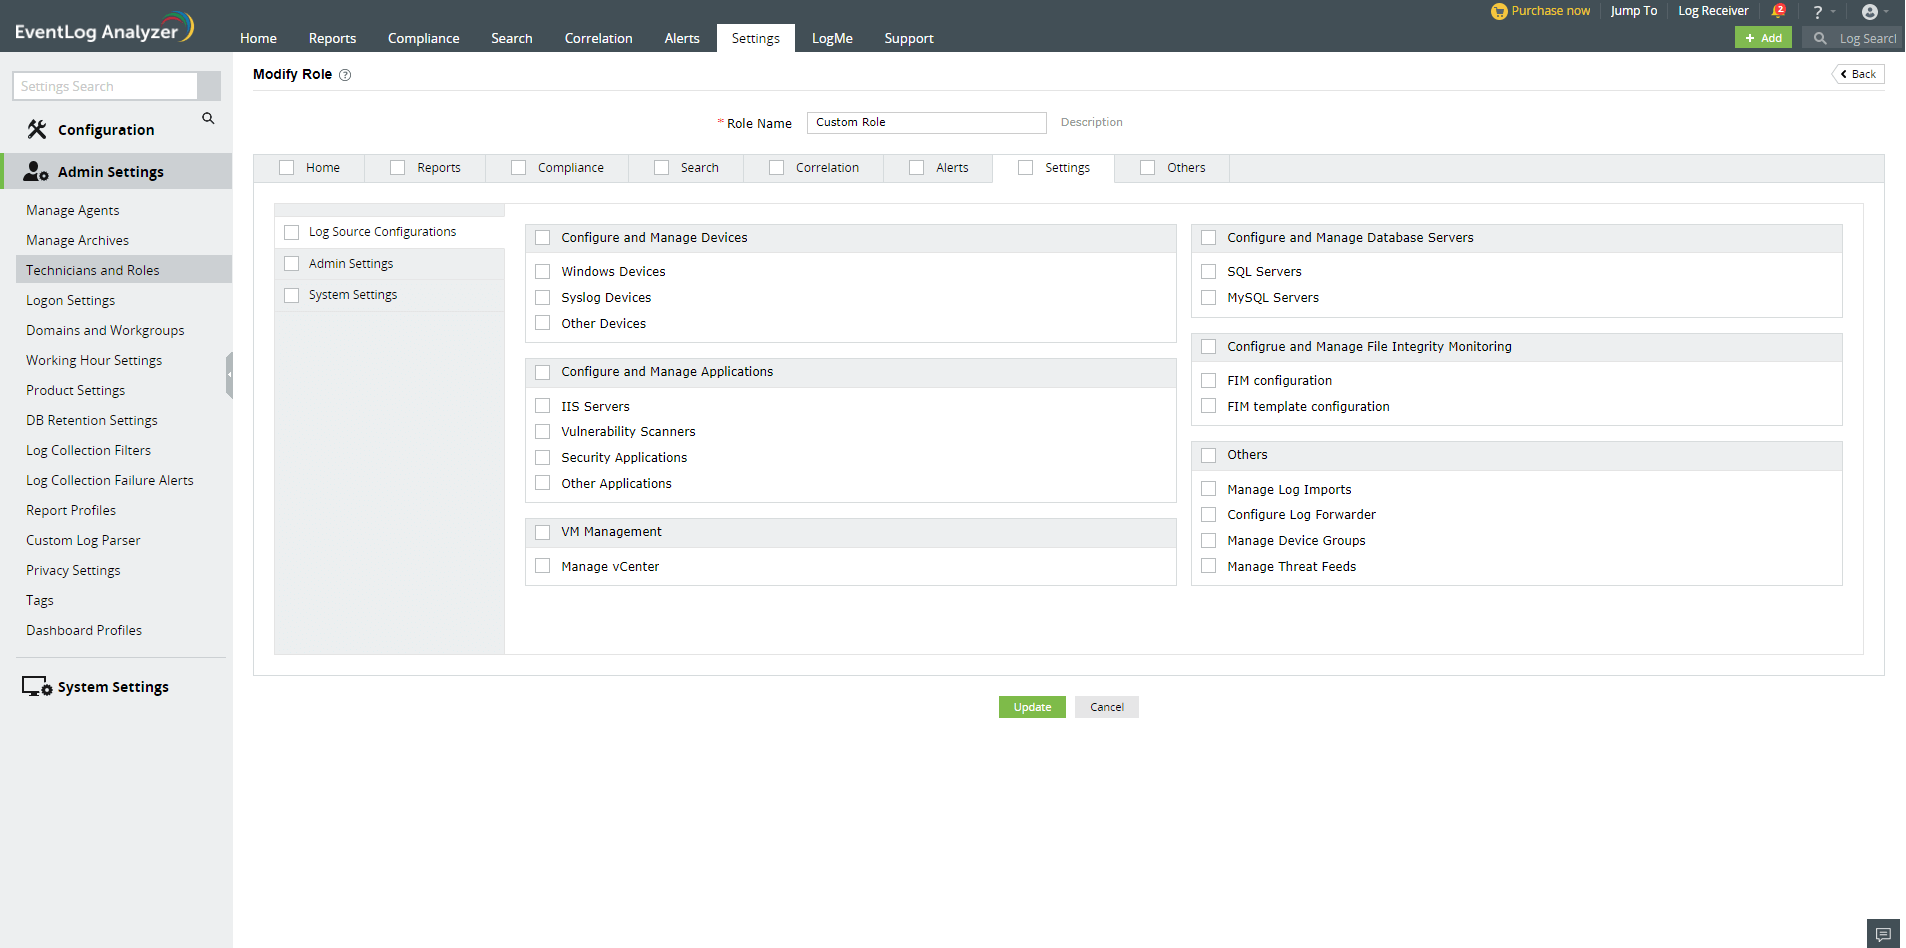
Task: Click the sidebar magnifier search icon
Action: [208, 118]
